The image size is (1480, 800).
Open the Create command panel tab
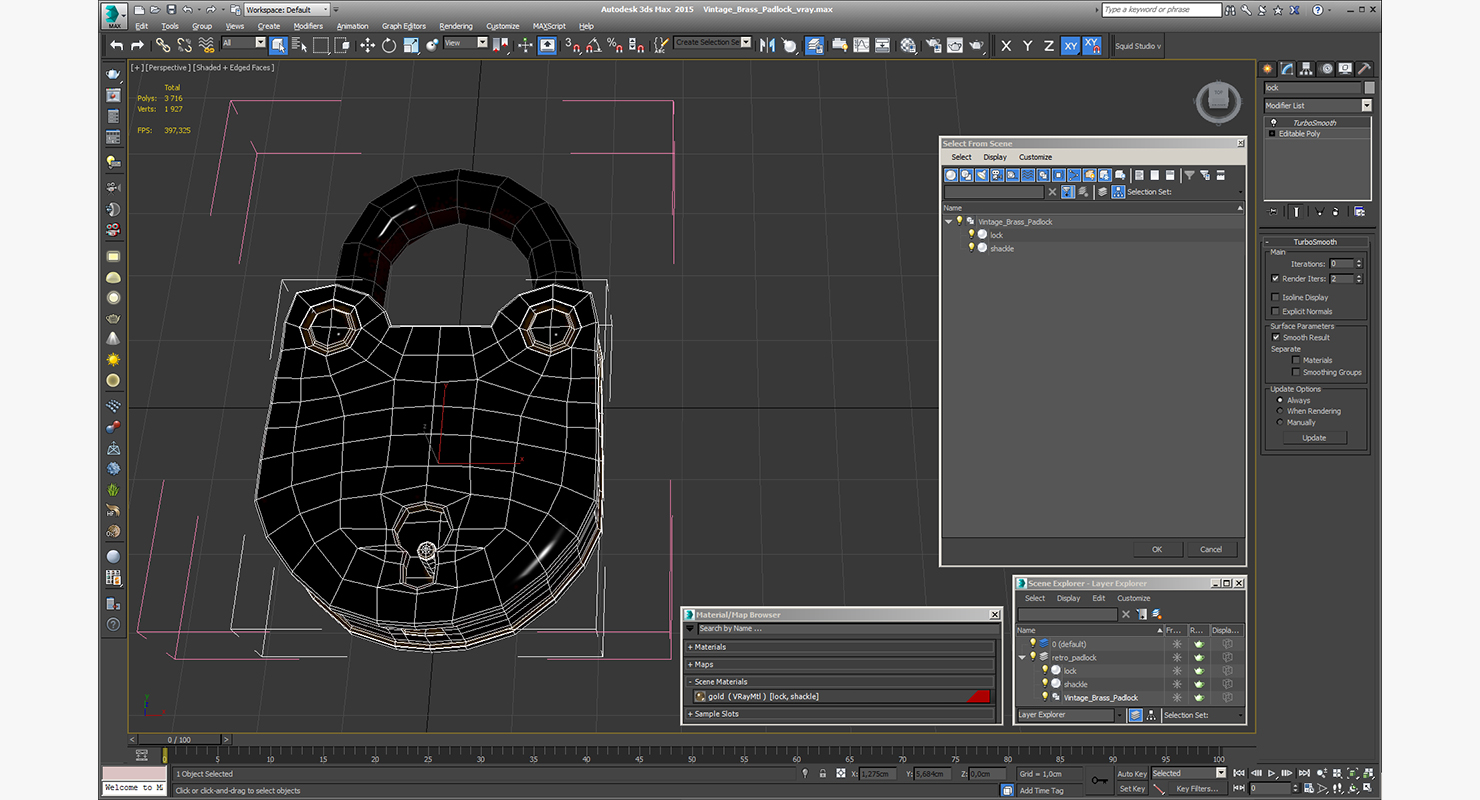(x=1268, y=68)
